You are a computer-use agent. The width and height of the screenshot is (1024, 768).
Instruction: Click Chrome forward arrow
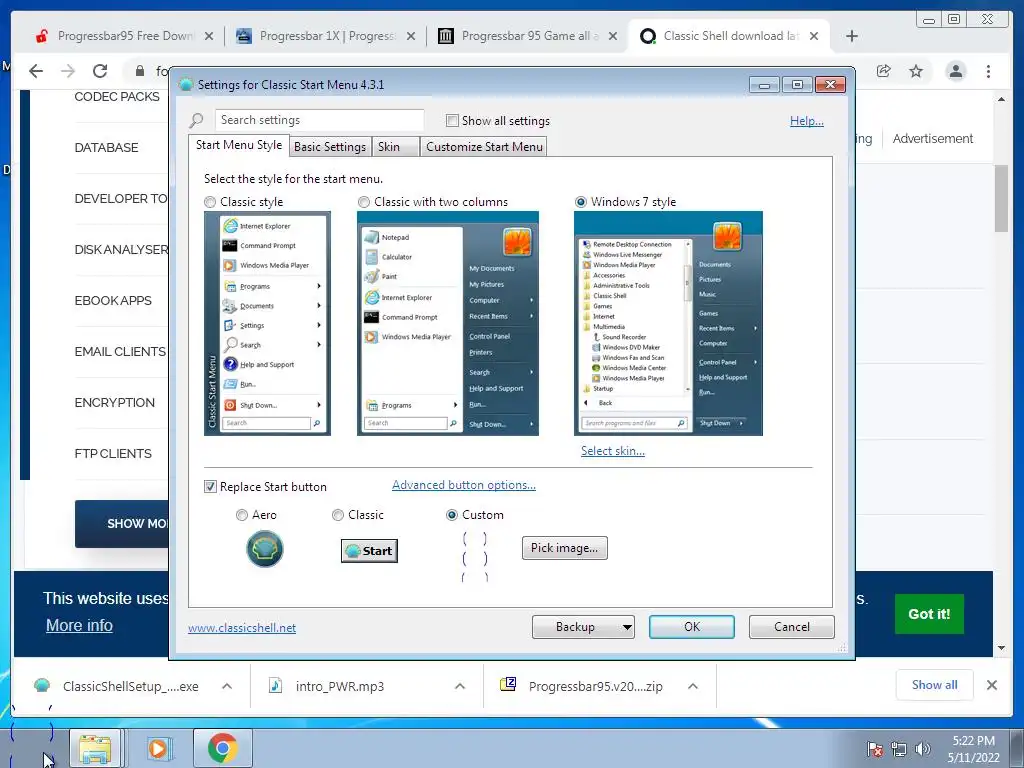click(68, 71)
